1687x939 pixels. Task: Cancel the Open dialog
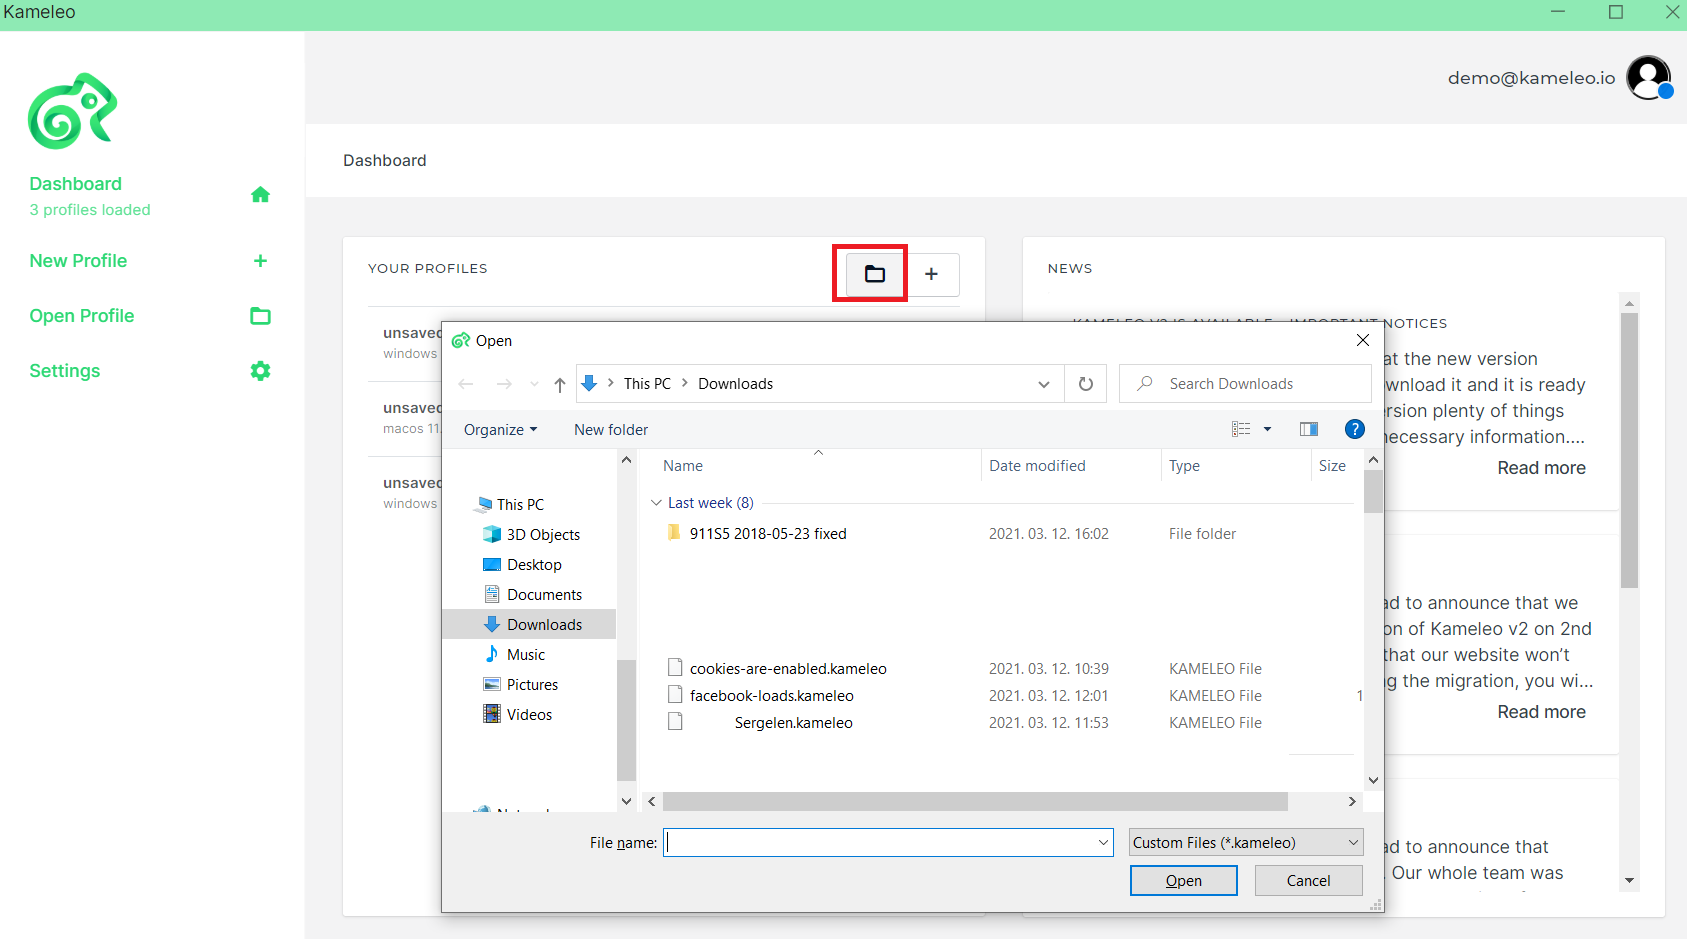(1309, 881)
